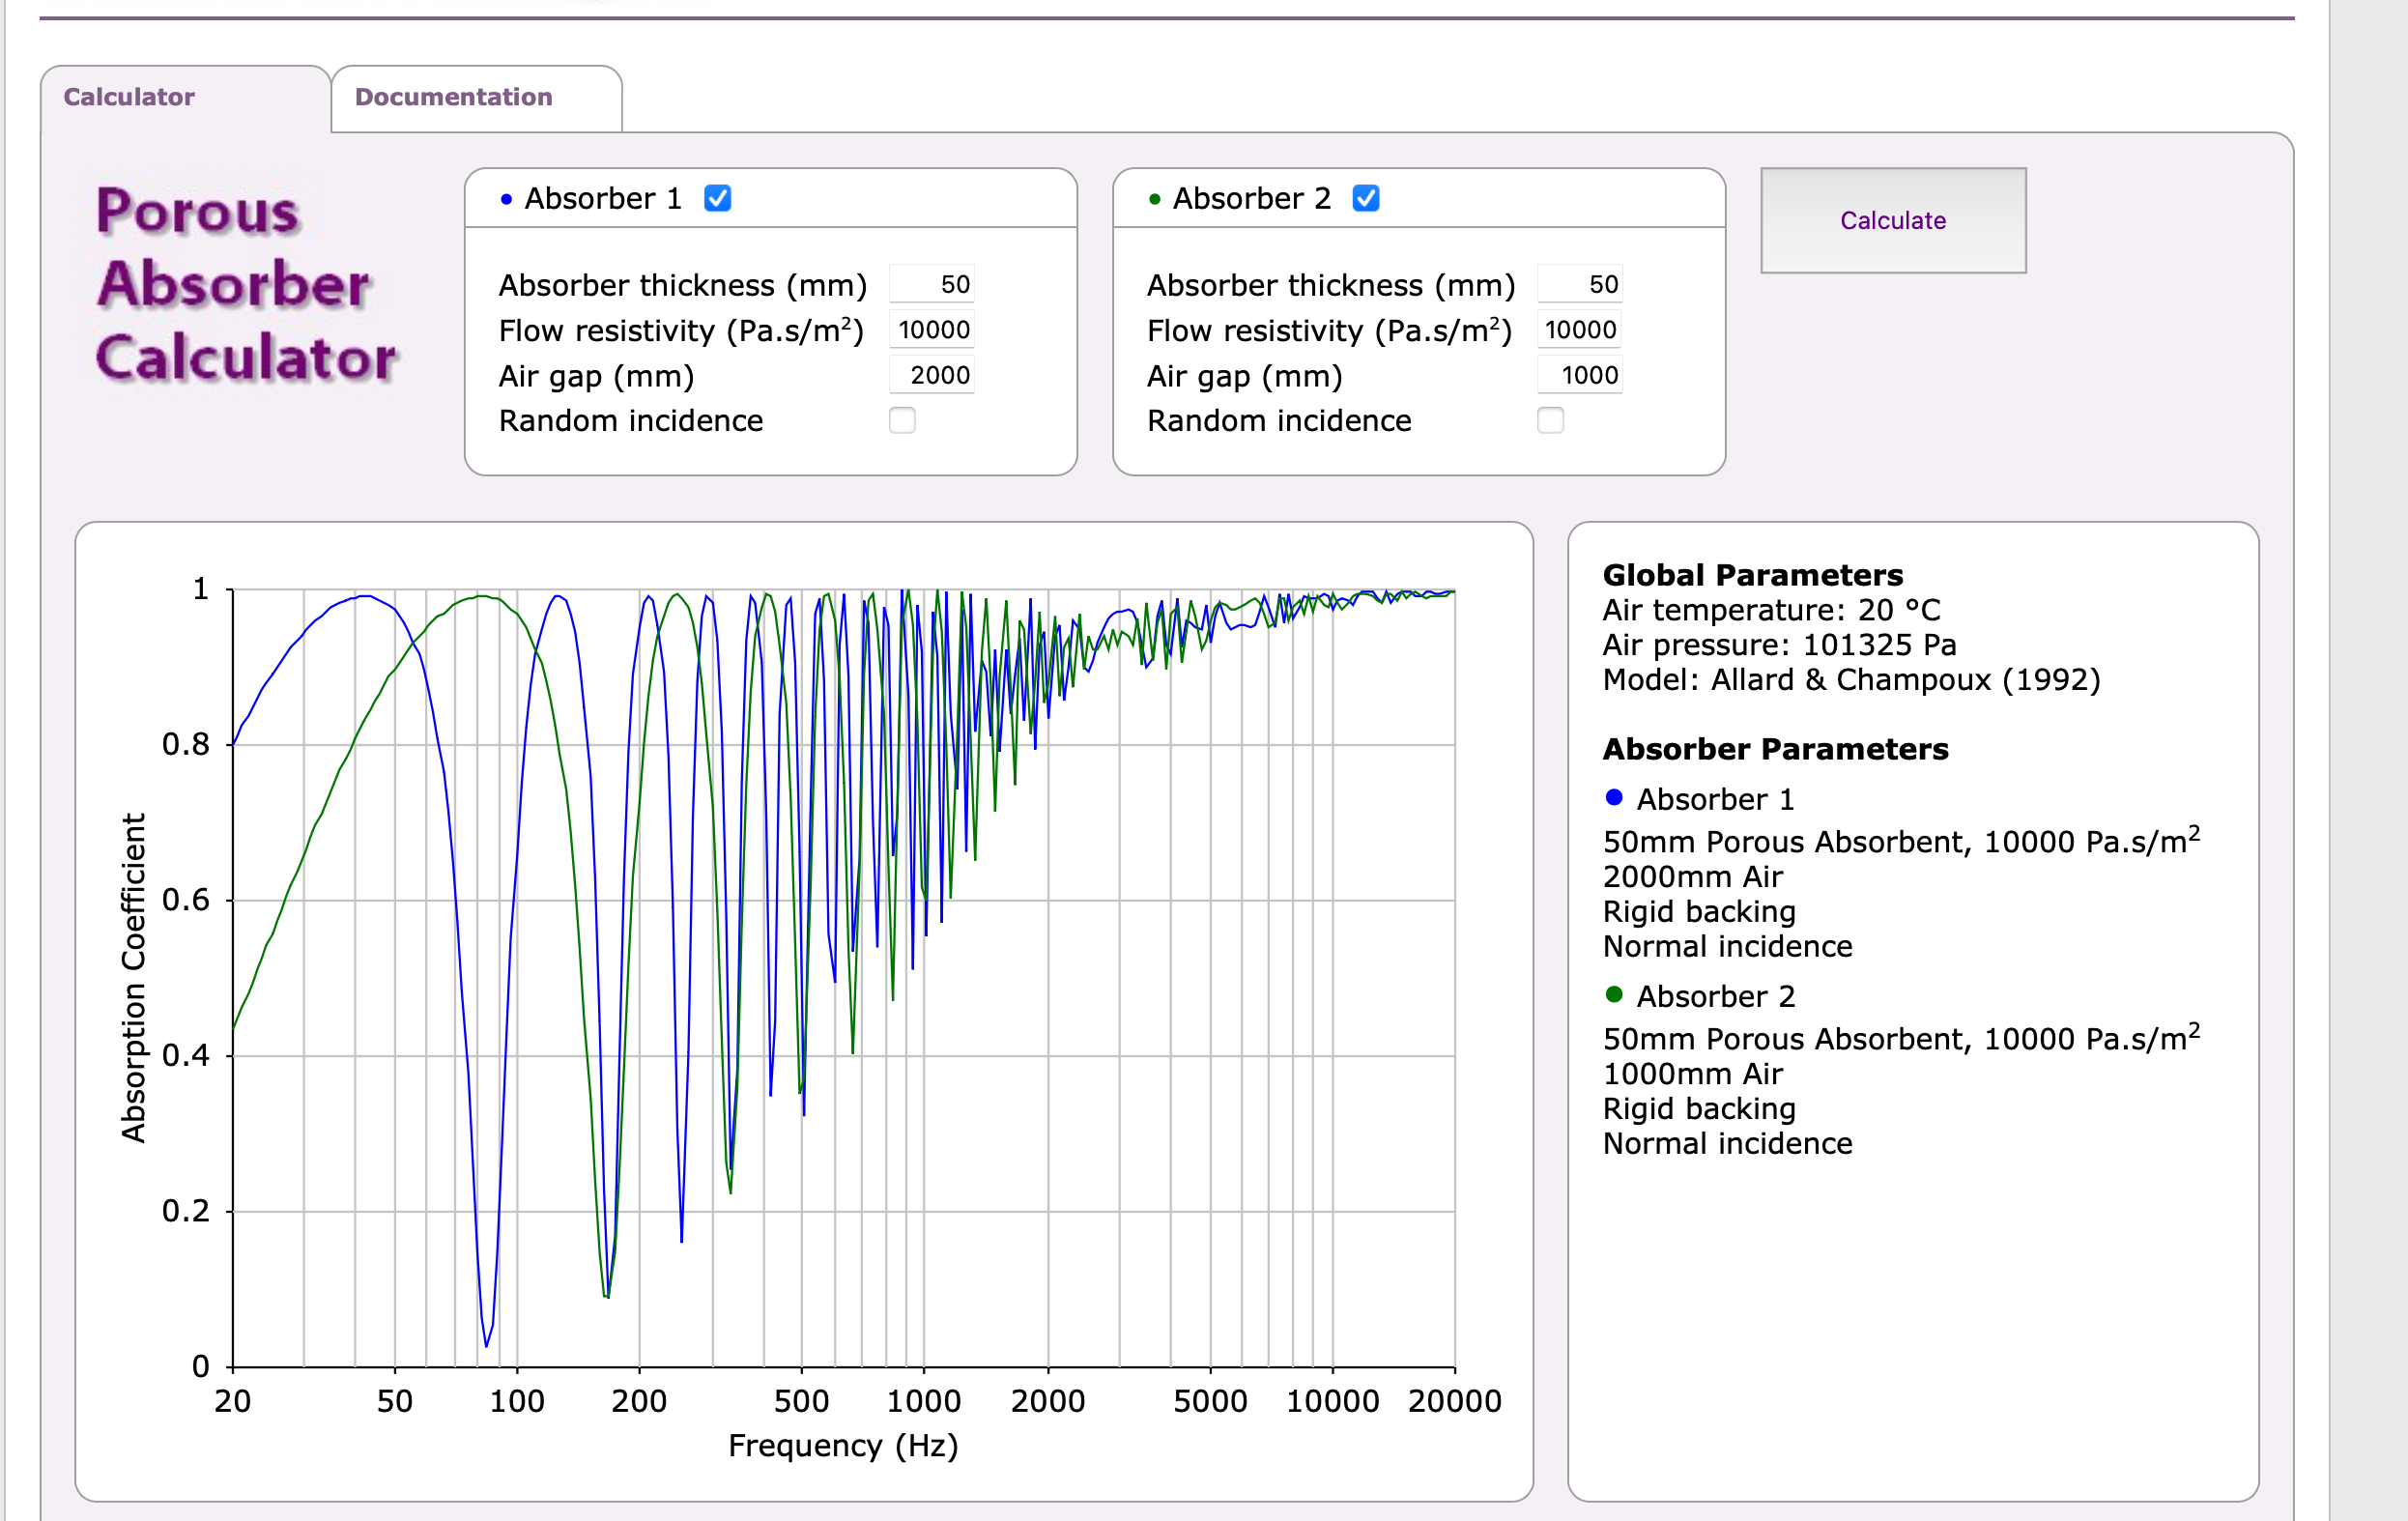Click 'Air pressure: 101325 Pa' text
This screenshot has width=2408, height=1521.
(1779, 645)
